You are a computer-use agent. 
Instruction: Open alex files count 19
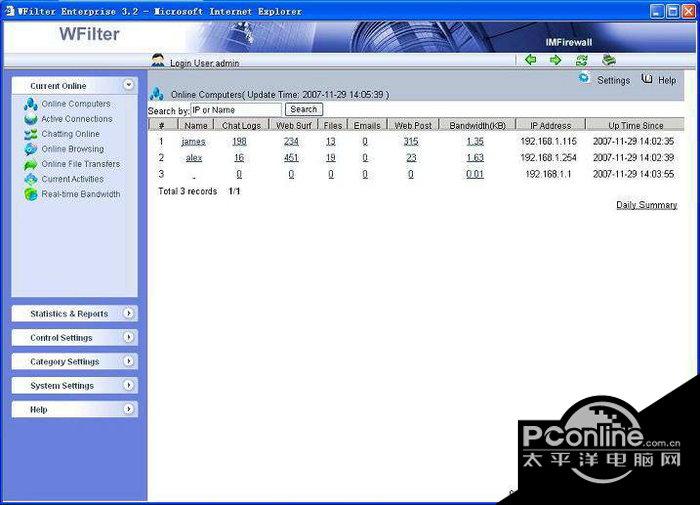coord(330,158)
